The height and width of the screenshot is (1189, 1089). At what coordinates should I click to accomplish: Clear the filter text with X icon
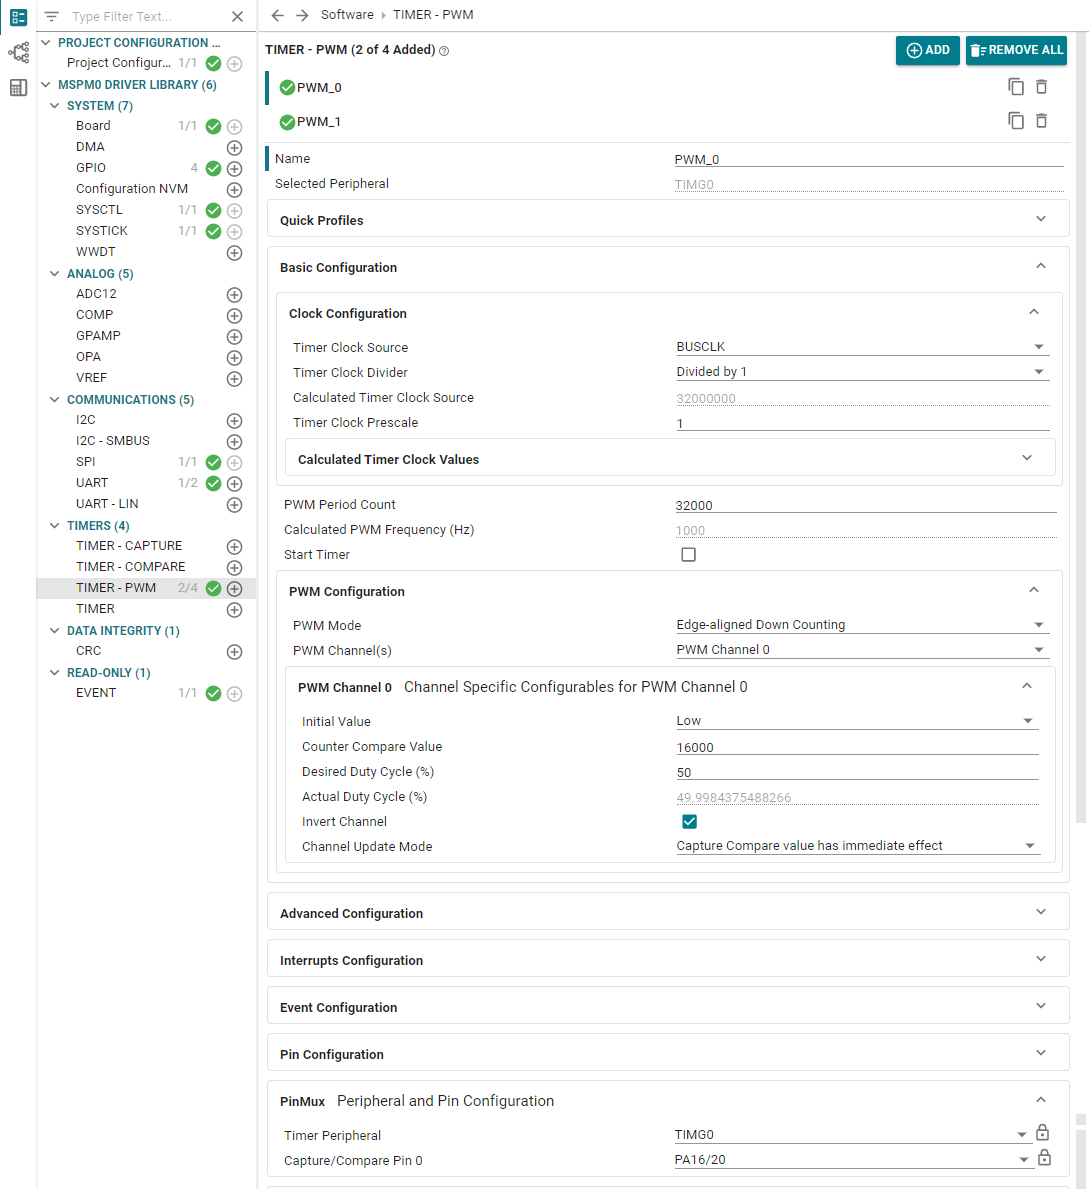click(x=237, y=17)
